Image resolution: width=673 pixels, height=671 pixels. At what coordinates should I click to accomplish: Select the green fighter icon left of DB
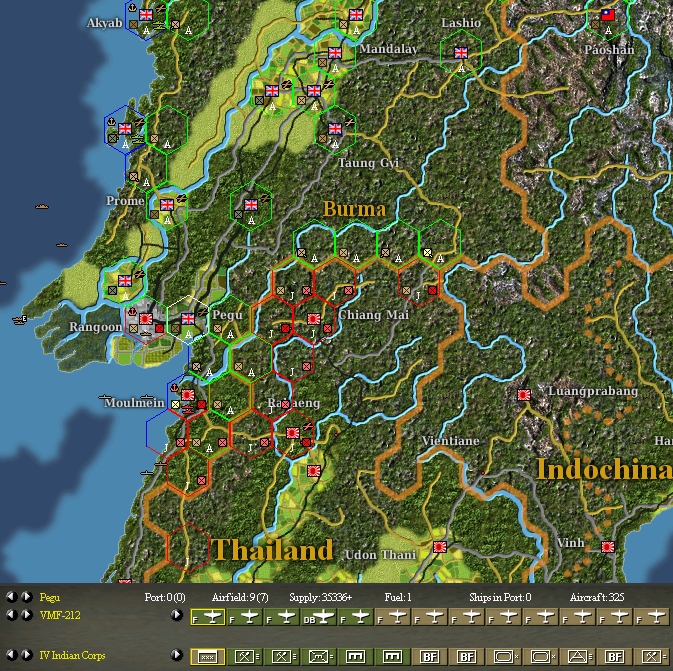(x=281, y=616)
